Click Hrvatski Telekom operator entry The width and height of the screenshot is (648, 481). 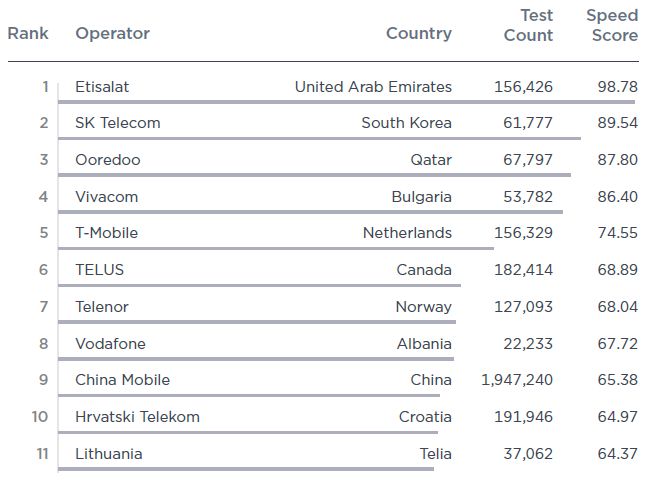137,417
